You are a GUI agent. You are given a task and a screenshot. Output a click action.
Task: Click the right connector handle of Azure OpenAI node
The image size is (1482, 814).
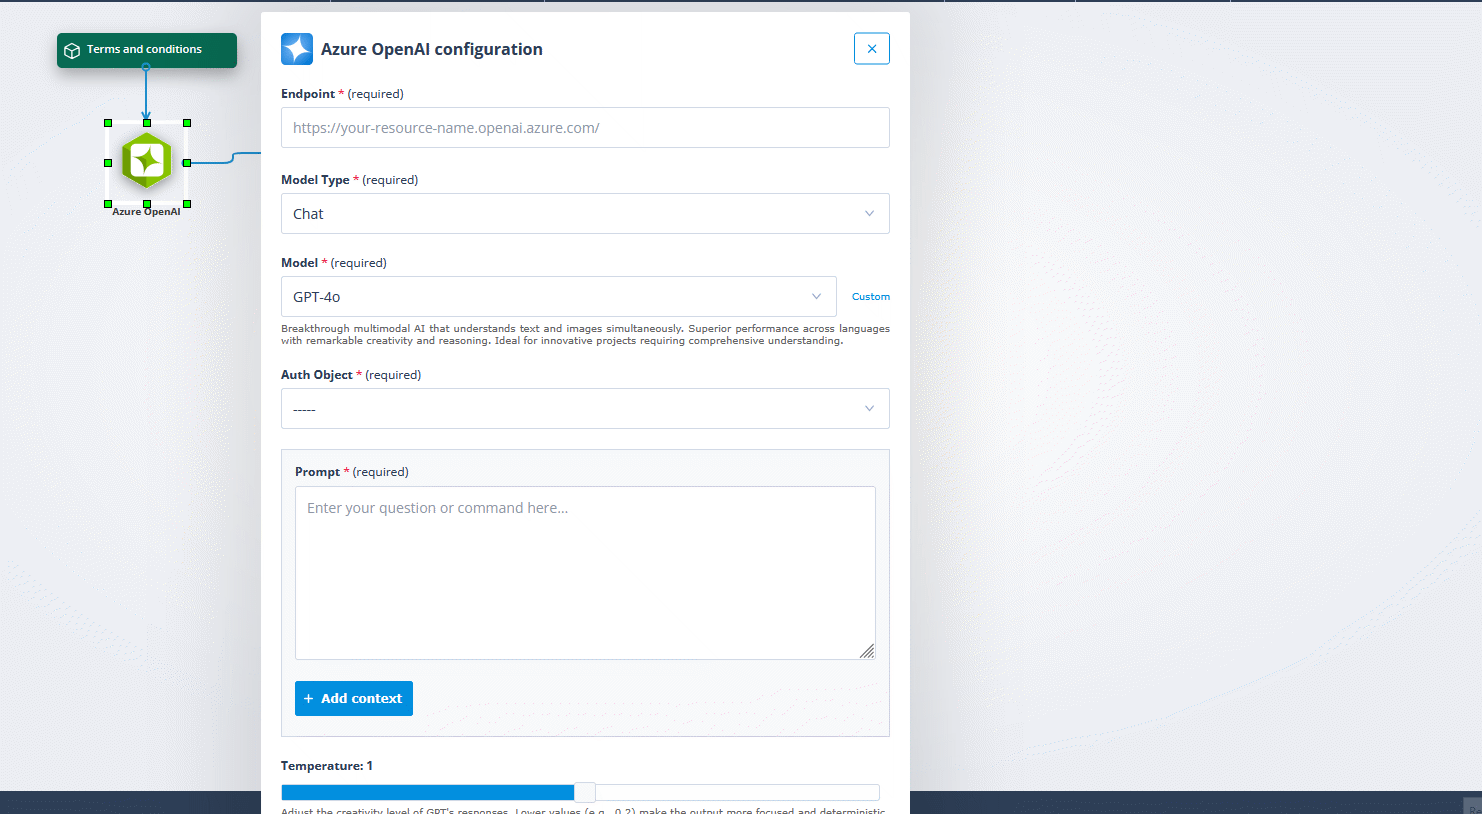(187, 163)
